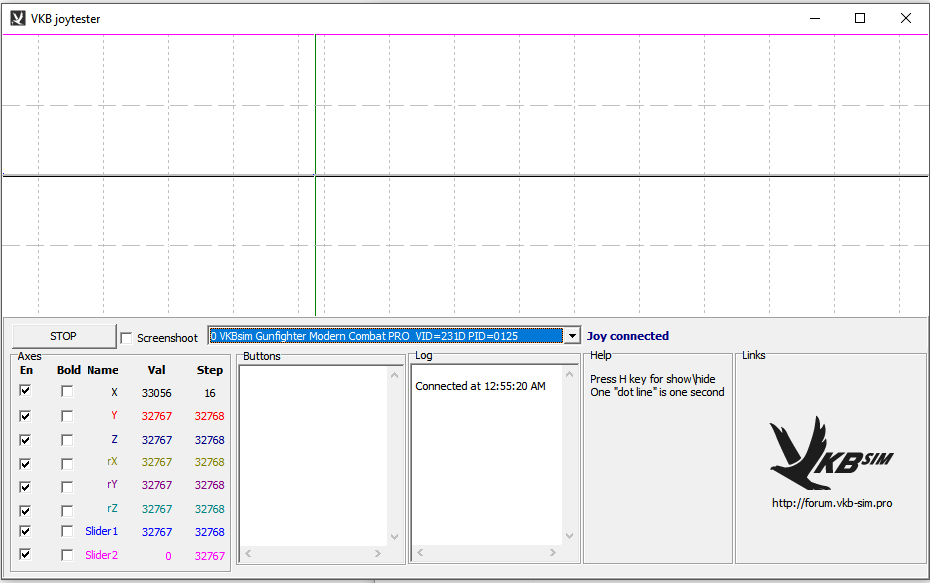Click the VKBsim eagle logo
The image size is (930, 583).
[x=831, y=453]
